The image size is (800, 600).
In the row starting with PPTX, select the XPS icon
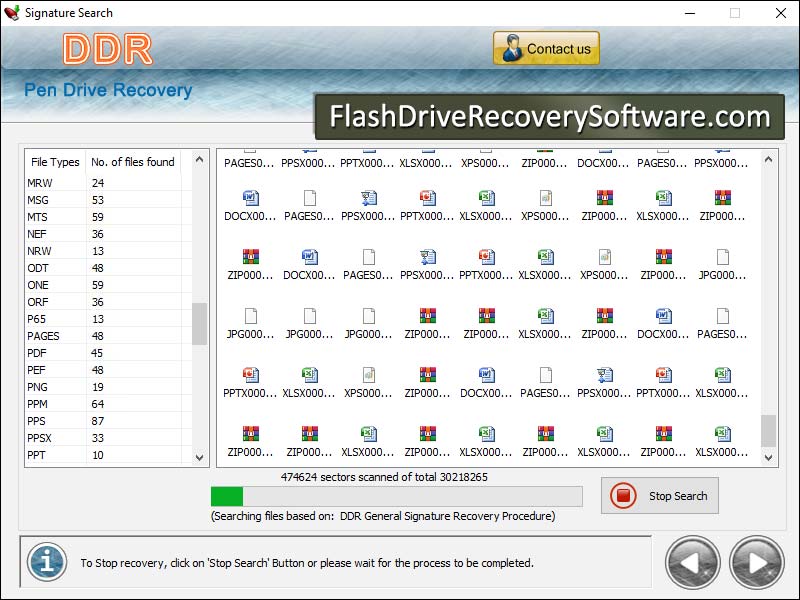[x=368, y=375]
